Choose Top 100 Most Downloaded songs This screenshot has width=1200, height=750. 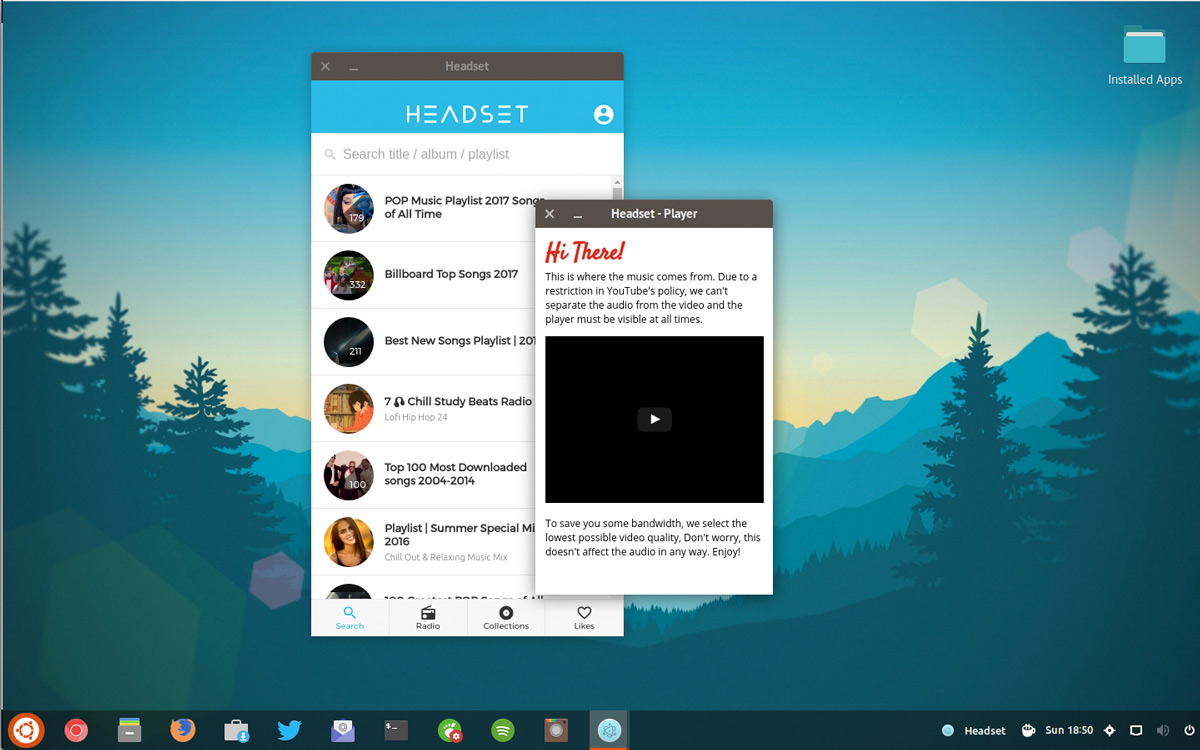click(x=455, y=474)
